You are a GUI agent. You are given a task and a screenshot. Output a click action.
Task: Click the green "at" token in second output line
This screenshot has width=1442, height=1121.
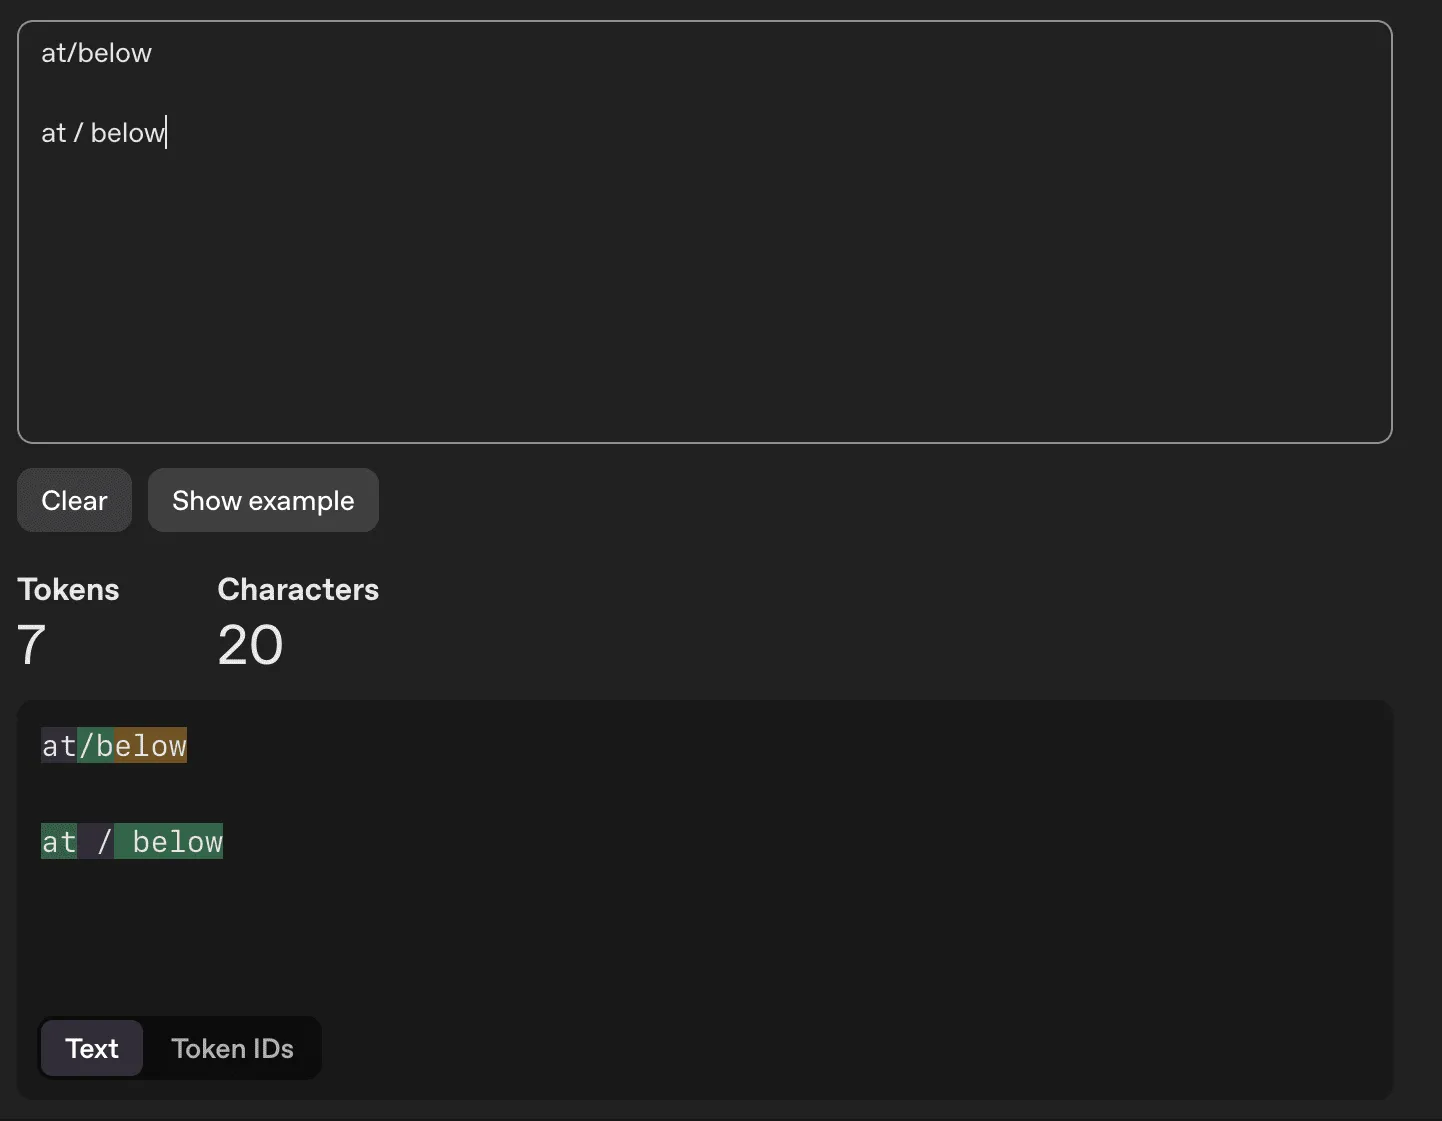tap(58, 842)
